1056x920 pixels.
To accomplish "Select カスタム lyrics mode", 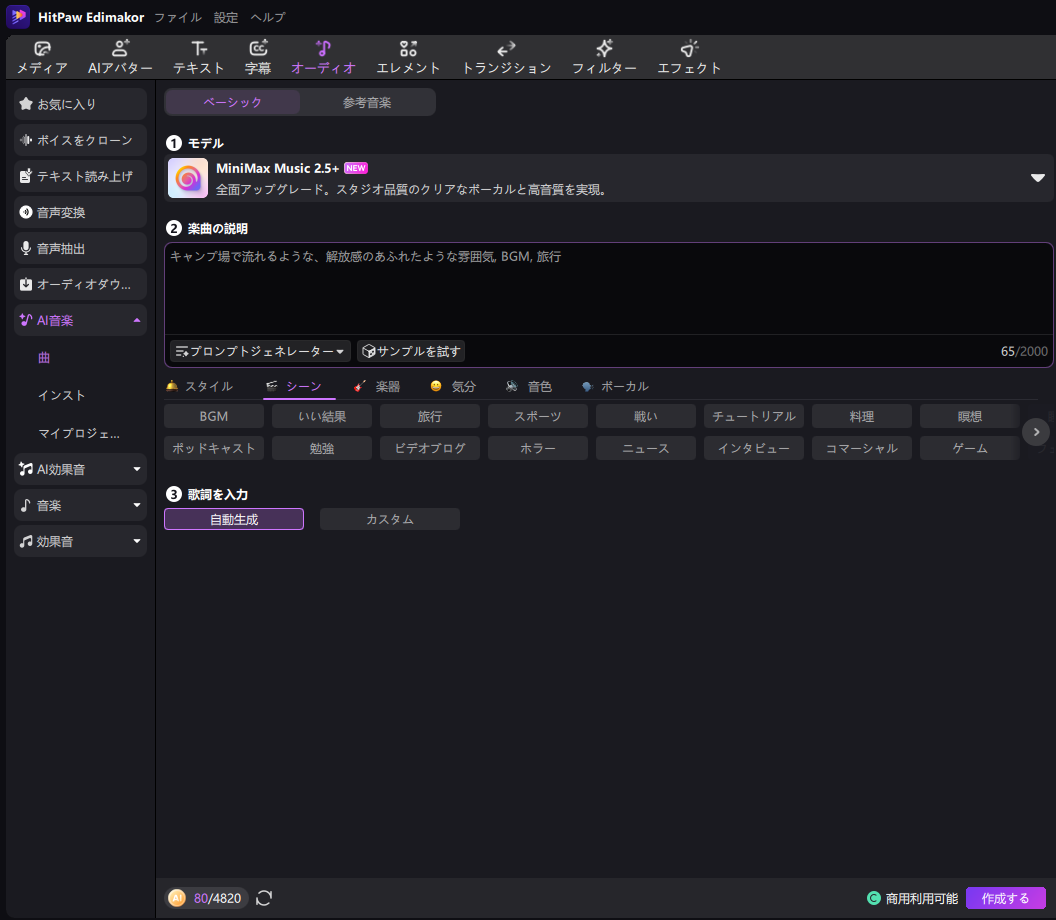I will pyautogui.click(x=390, y=519).
